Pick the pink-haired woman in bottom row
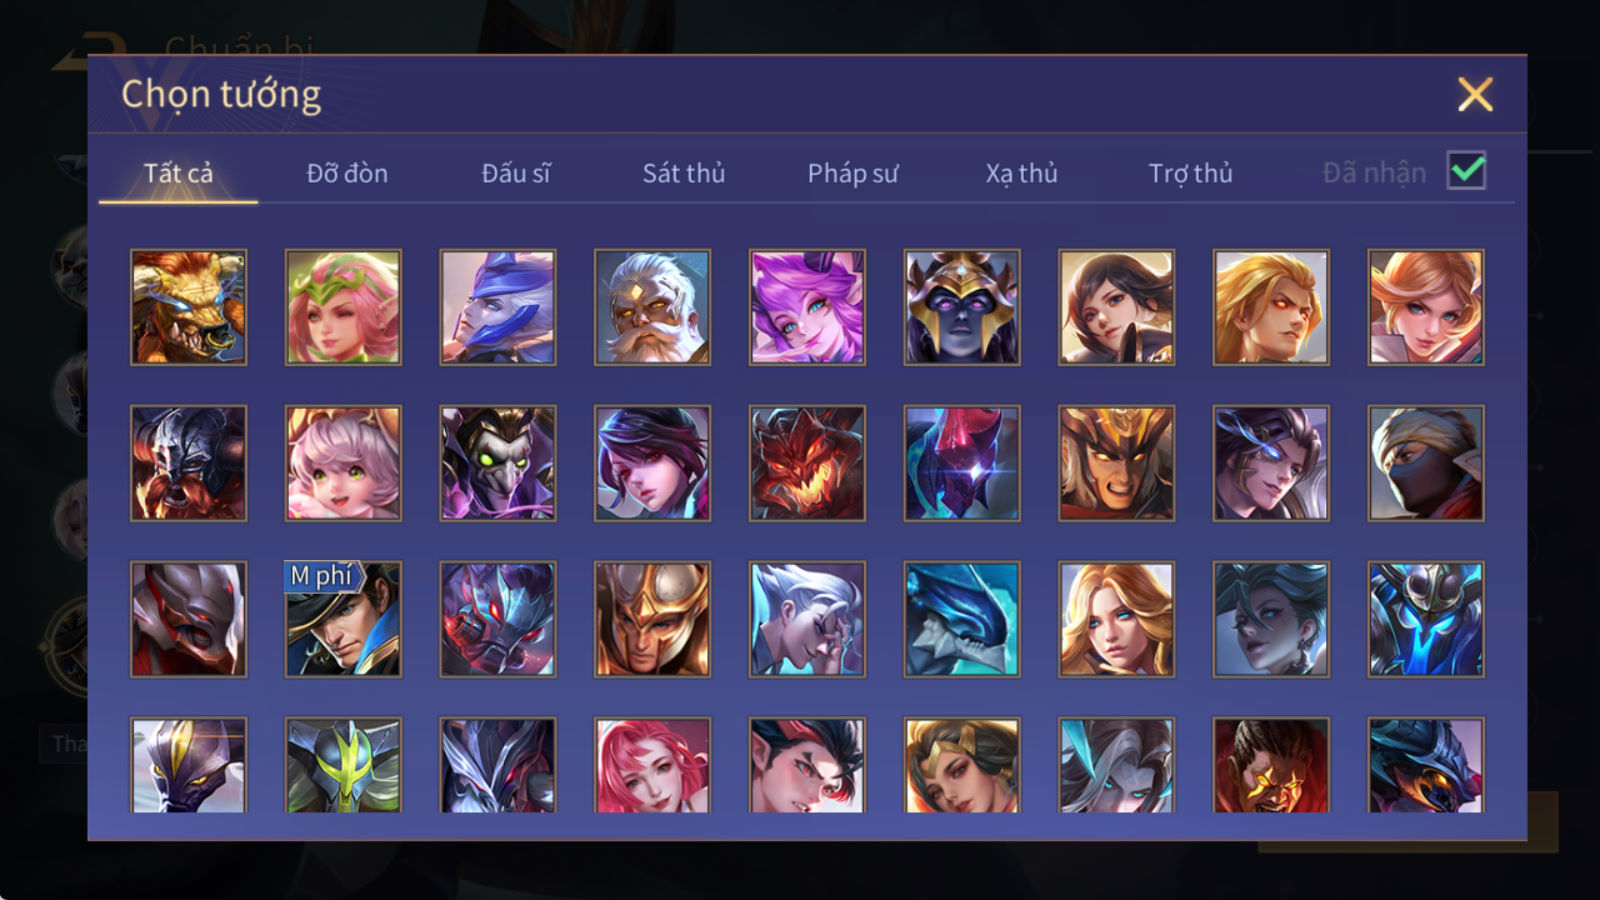The width and height of the screenshot is (1600, 900). [652, 765]
